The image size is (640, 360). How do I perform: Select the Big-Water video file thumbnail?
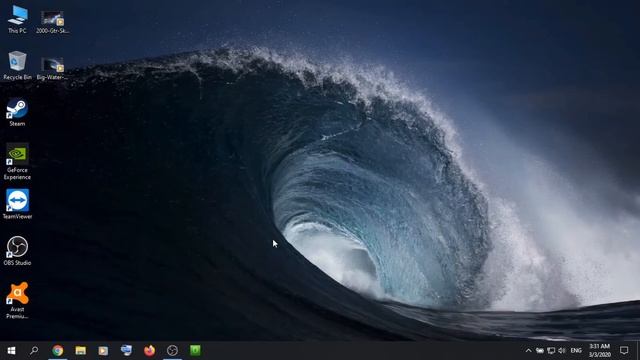pos(52,69)
